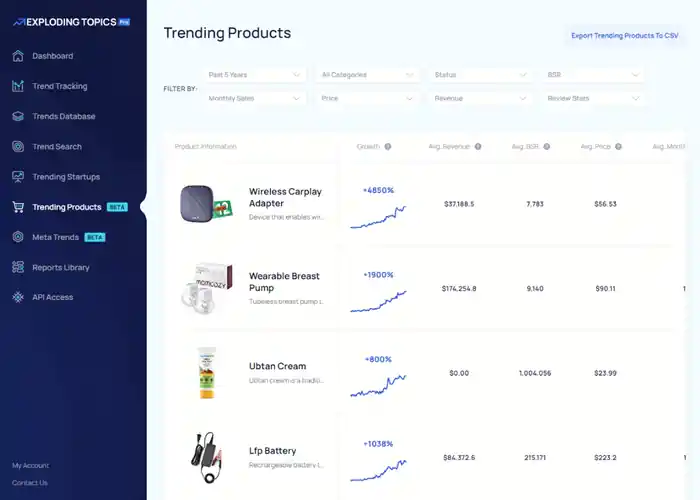Click the Trending Startups presentation icon

(18, 177)
